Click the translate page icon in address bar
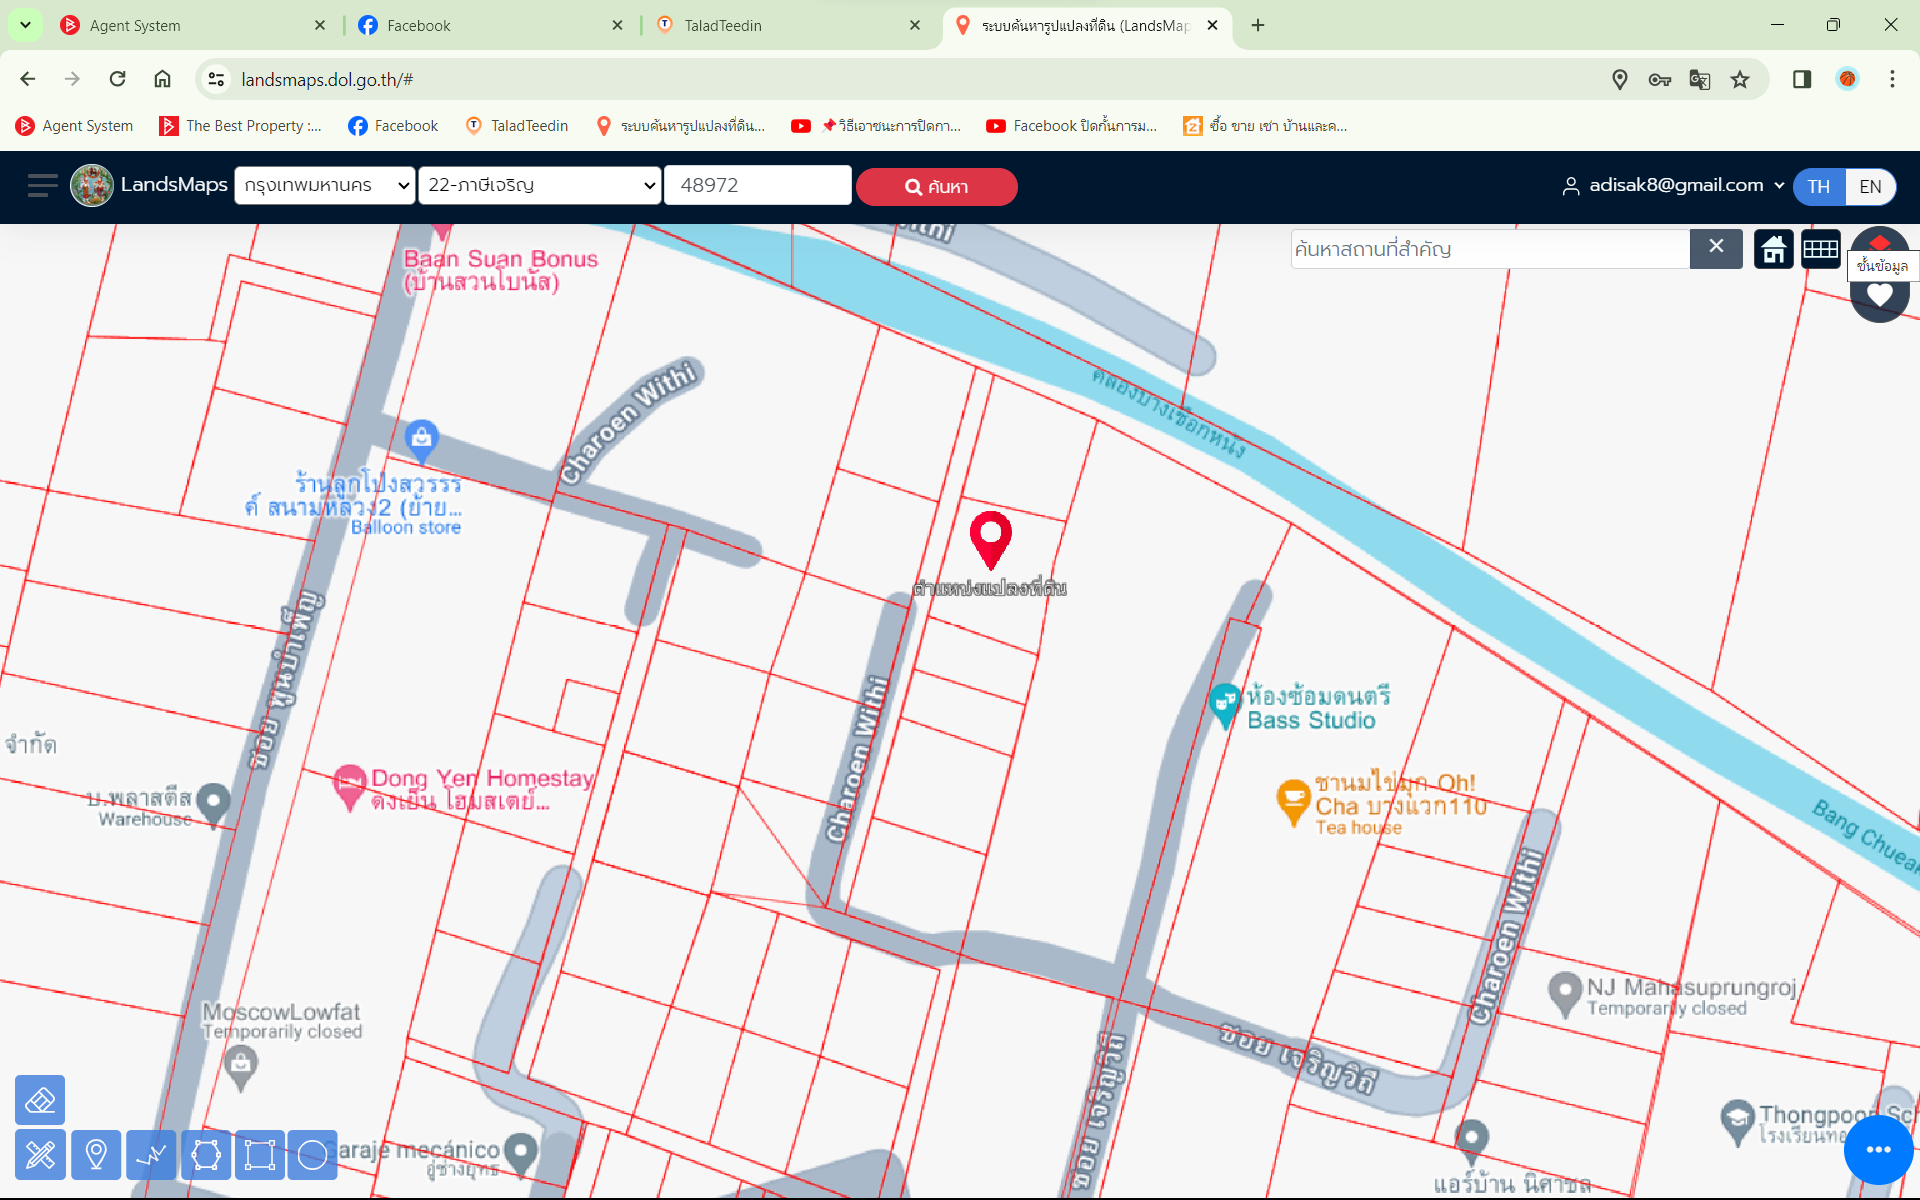 tap(1699, 79)
